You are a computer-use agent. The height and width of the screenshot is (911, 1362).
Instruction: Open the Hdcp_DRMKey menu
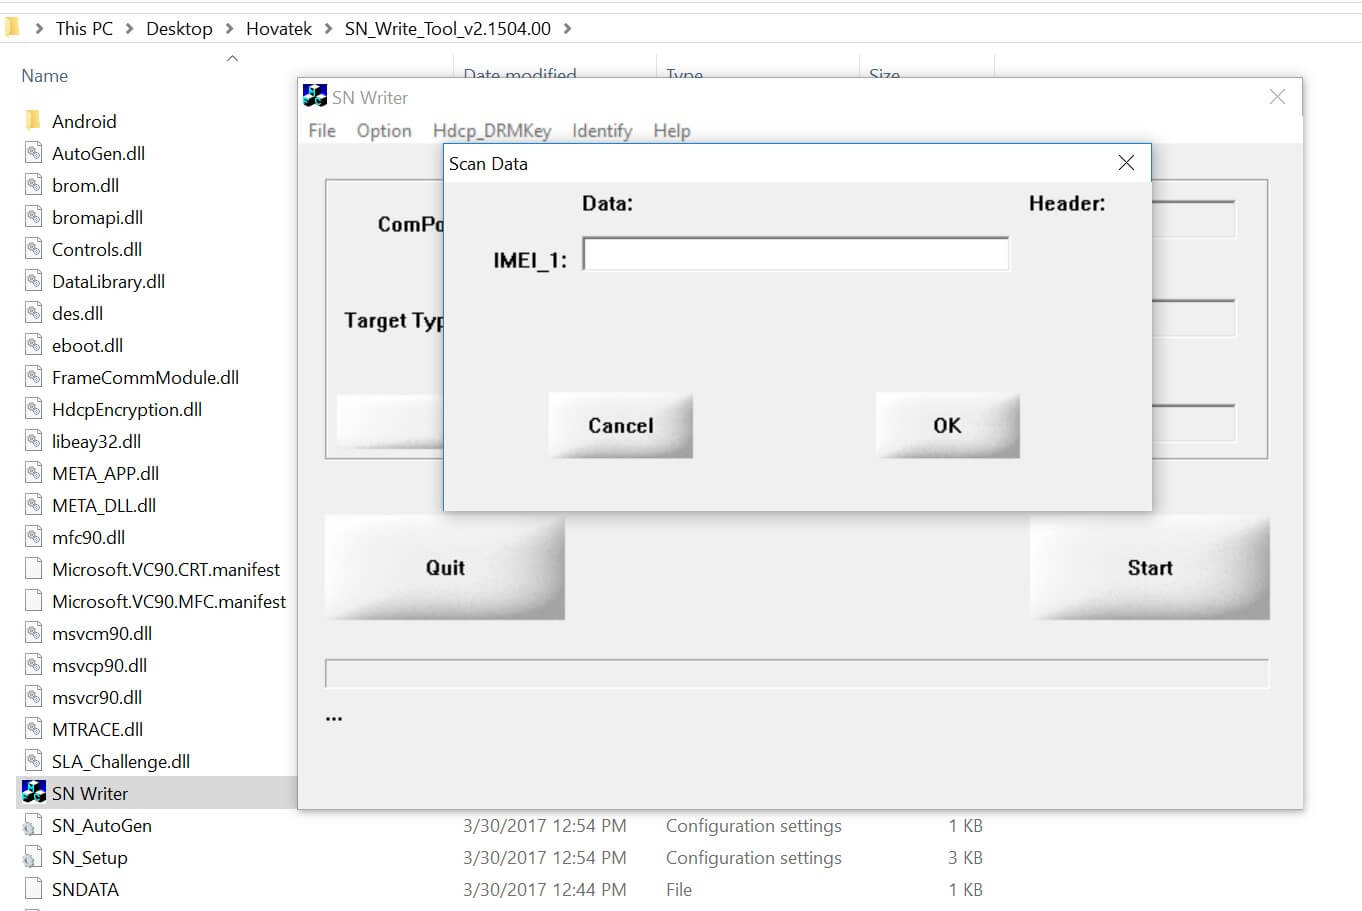pos(491,130)
